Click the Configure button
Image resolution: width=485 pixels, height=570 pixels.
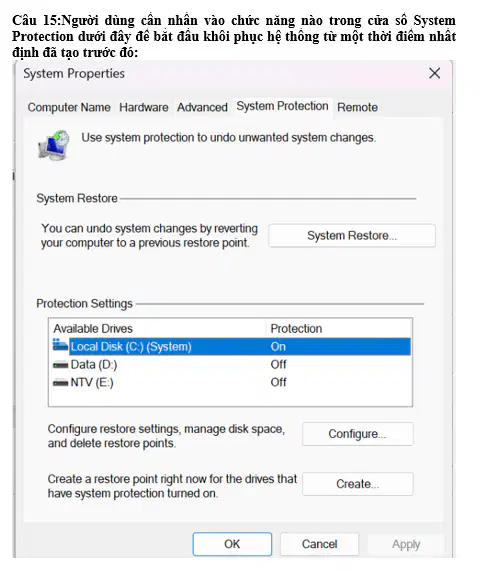point(357,434)
